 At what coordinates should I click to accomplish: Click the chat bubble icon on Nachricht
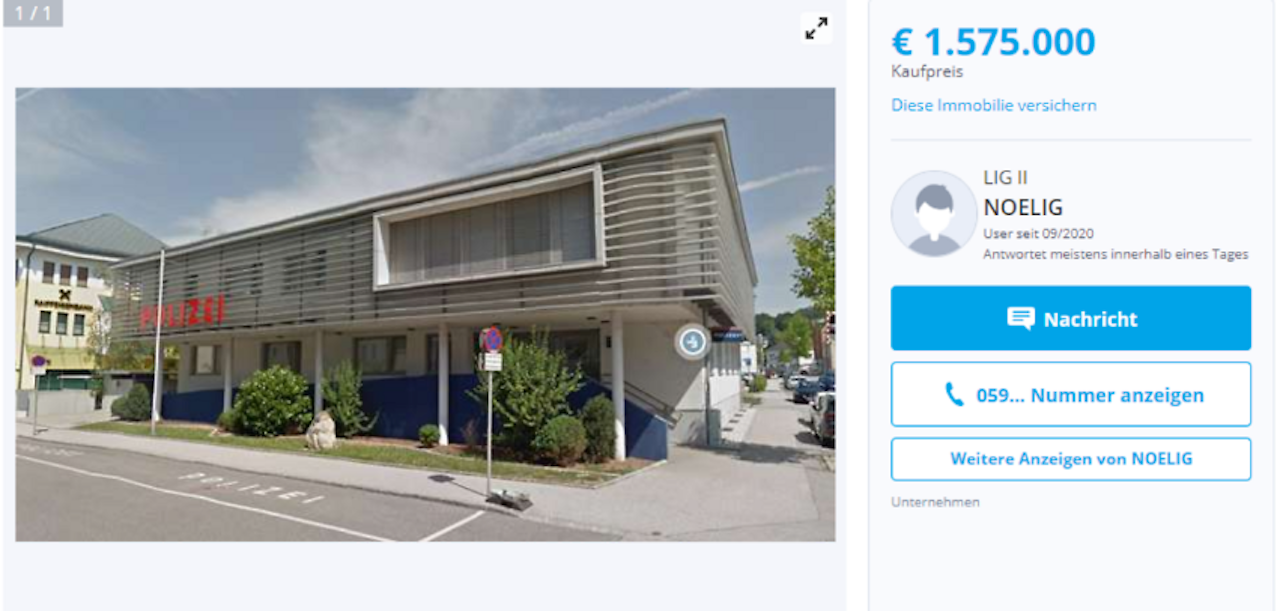tap(1021, 319)
